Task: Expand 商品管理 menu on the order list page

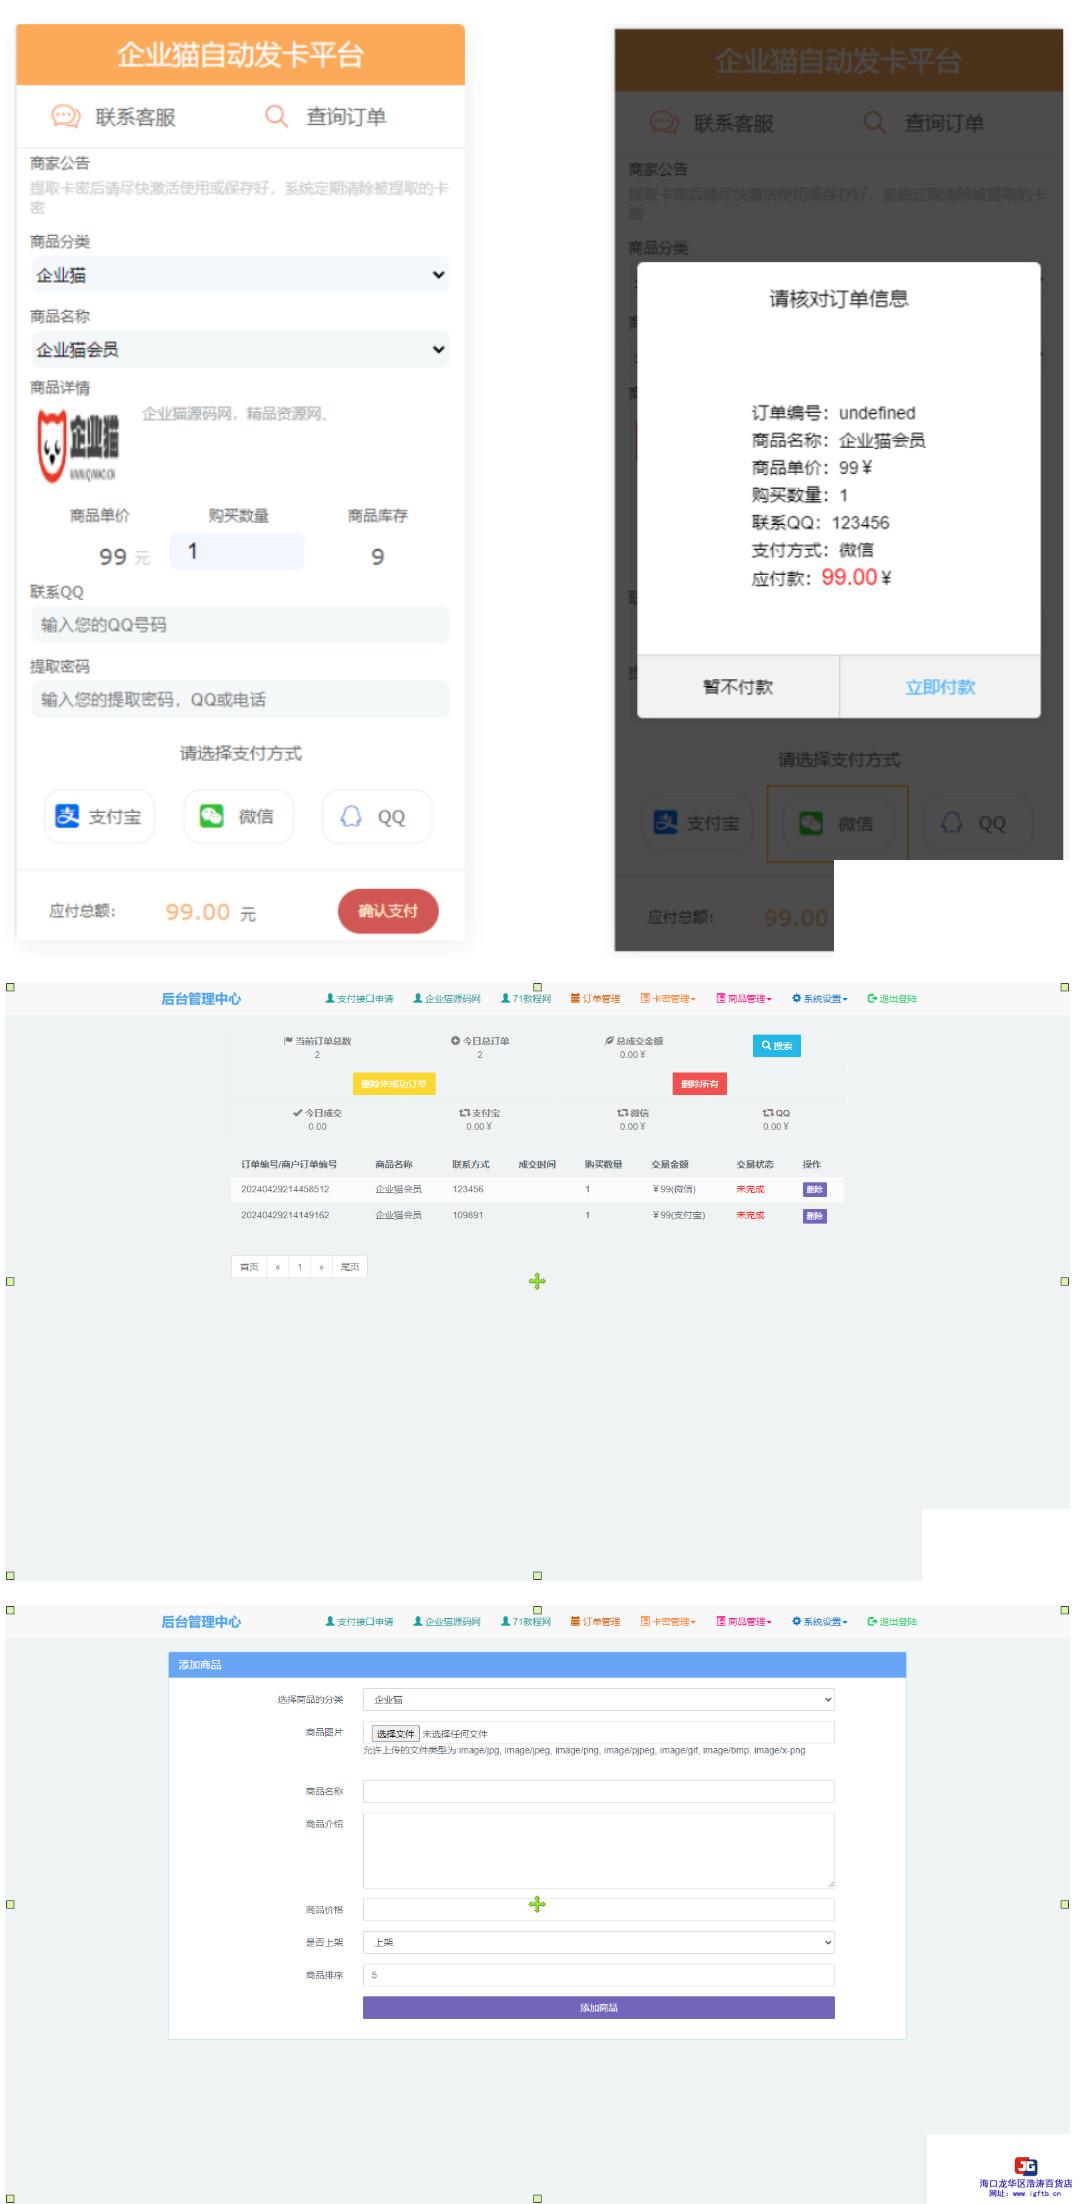Action: tap(744, 999)
